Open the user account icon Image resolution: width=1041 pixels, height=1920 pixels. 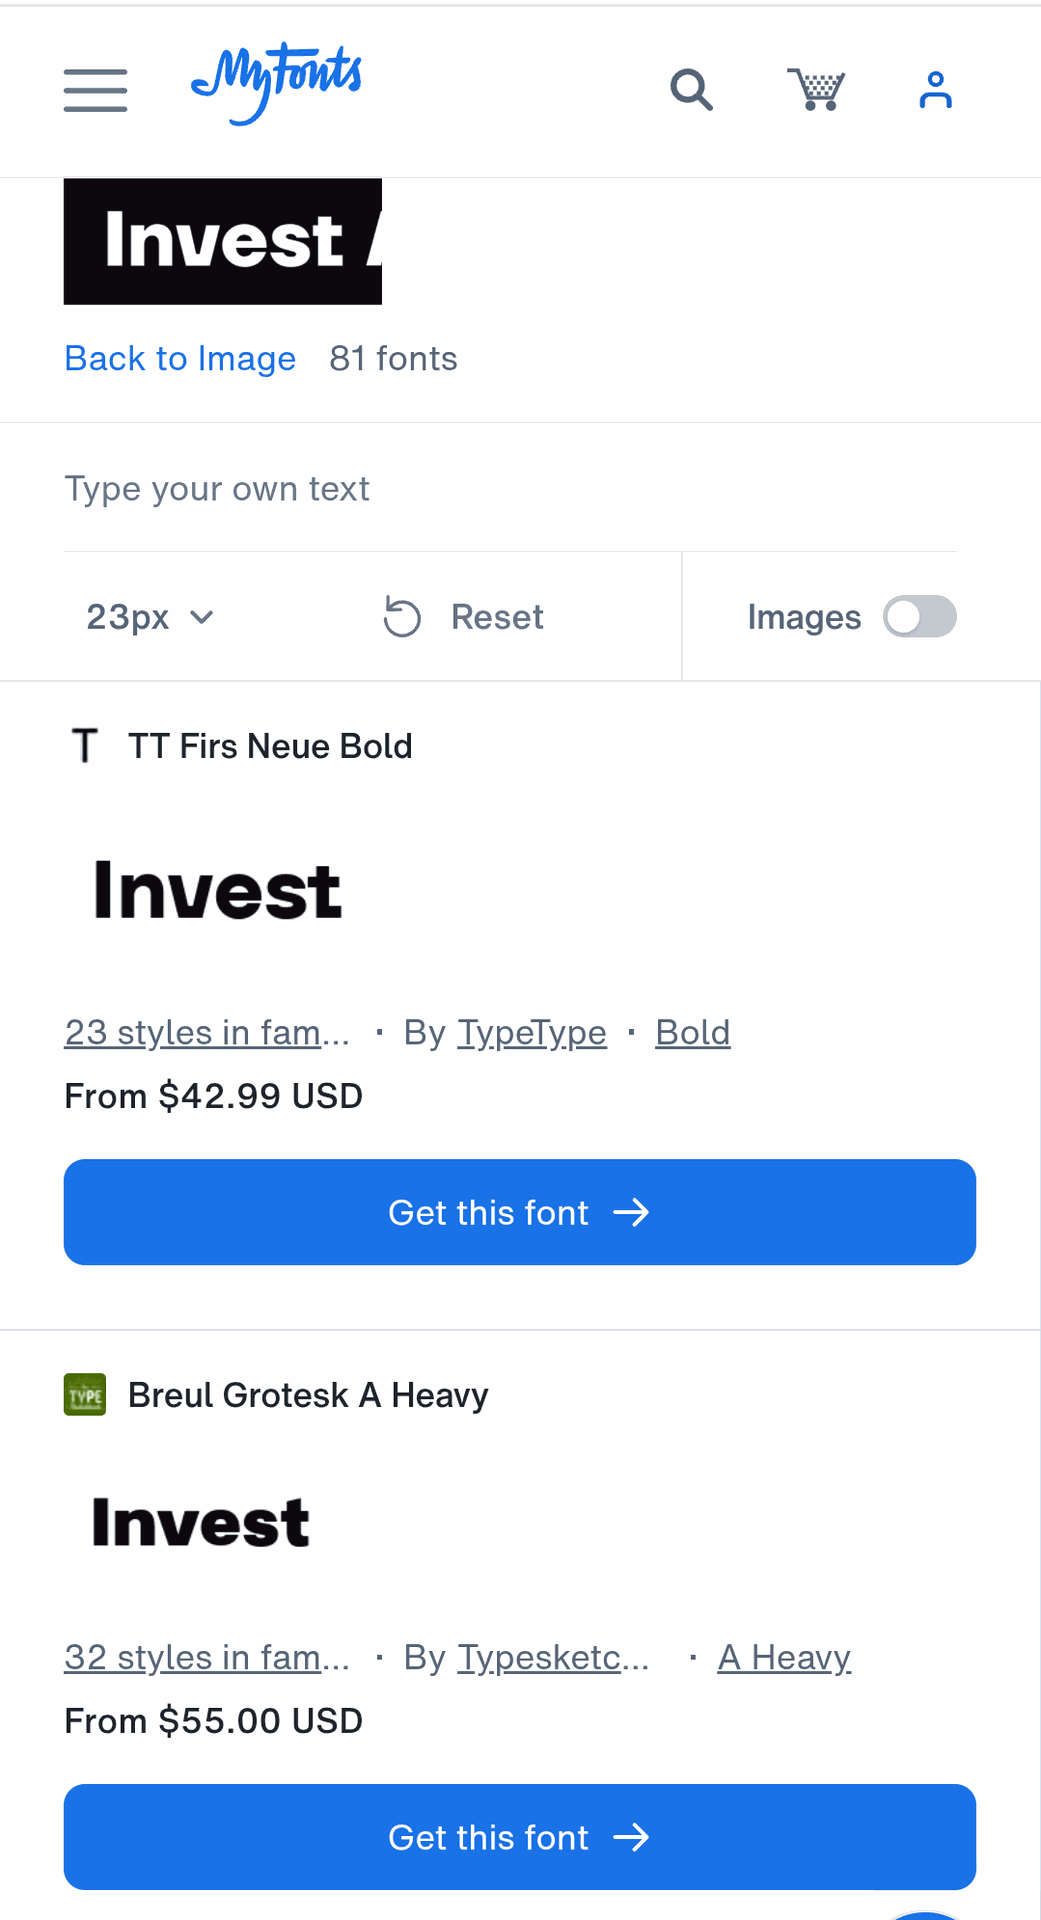click(x=936, y=90)
